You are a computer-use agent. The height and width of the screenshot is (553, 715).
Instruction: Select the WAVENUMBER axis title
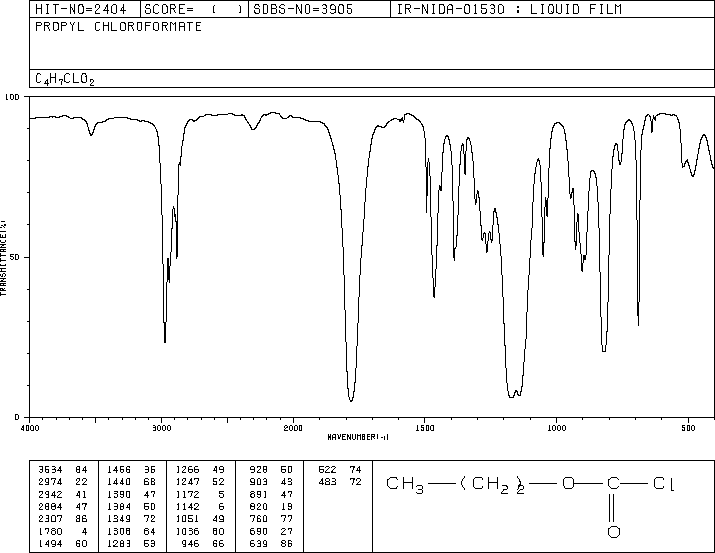click(x=358, y=437)
